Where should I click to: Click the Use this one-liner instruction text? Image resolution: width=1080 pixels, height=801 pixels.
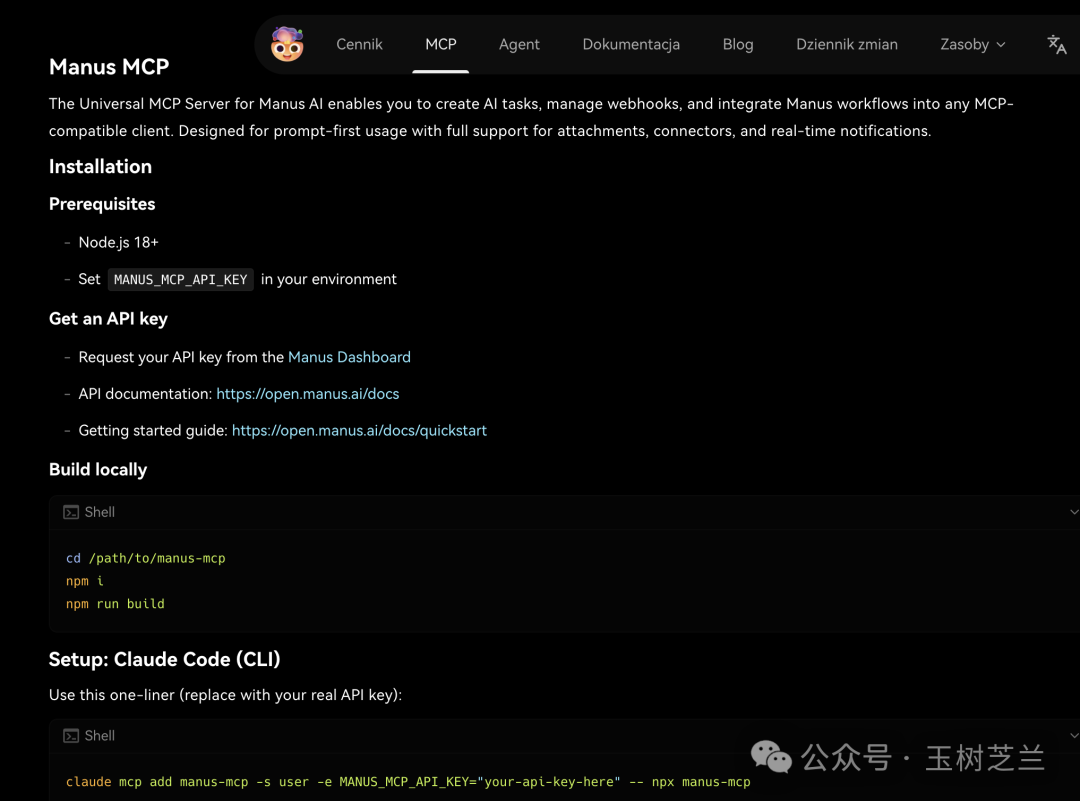click(x=225, y=695)
